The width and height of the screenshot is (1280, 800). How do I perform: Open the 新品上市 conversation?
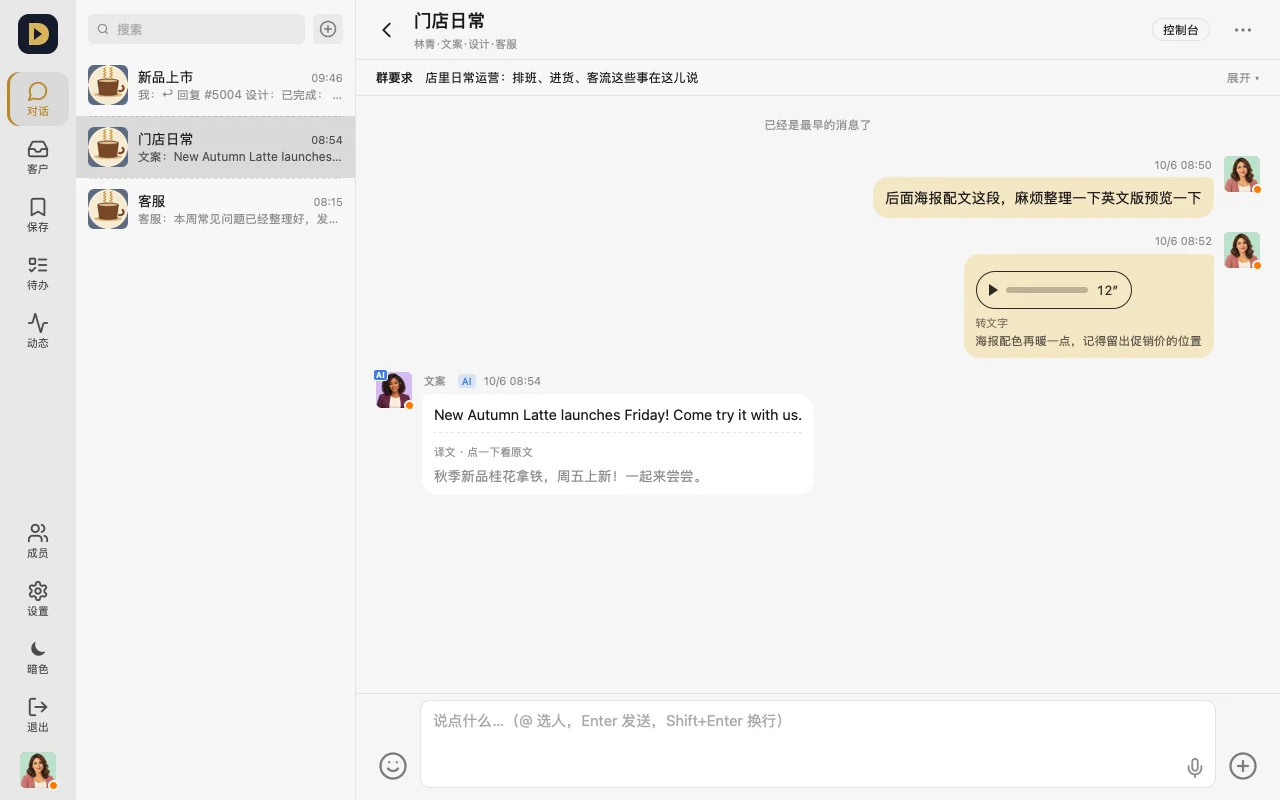[215, 85]
